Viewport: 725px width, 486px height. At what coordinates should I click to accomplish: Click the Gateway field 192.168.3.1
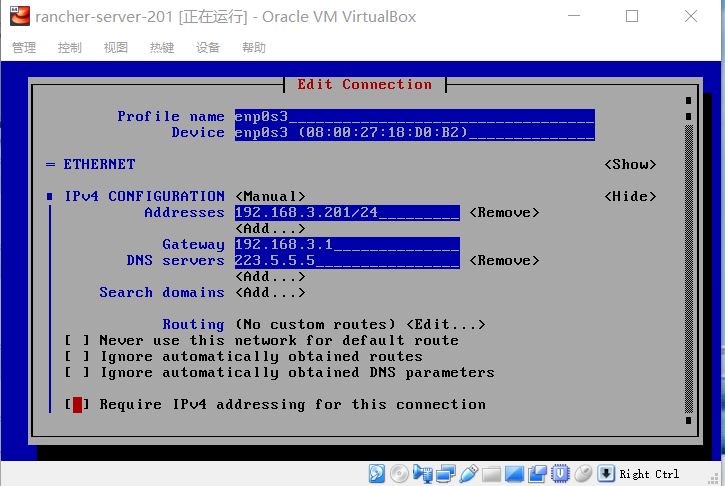347,245
